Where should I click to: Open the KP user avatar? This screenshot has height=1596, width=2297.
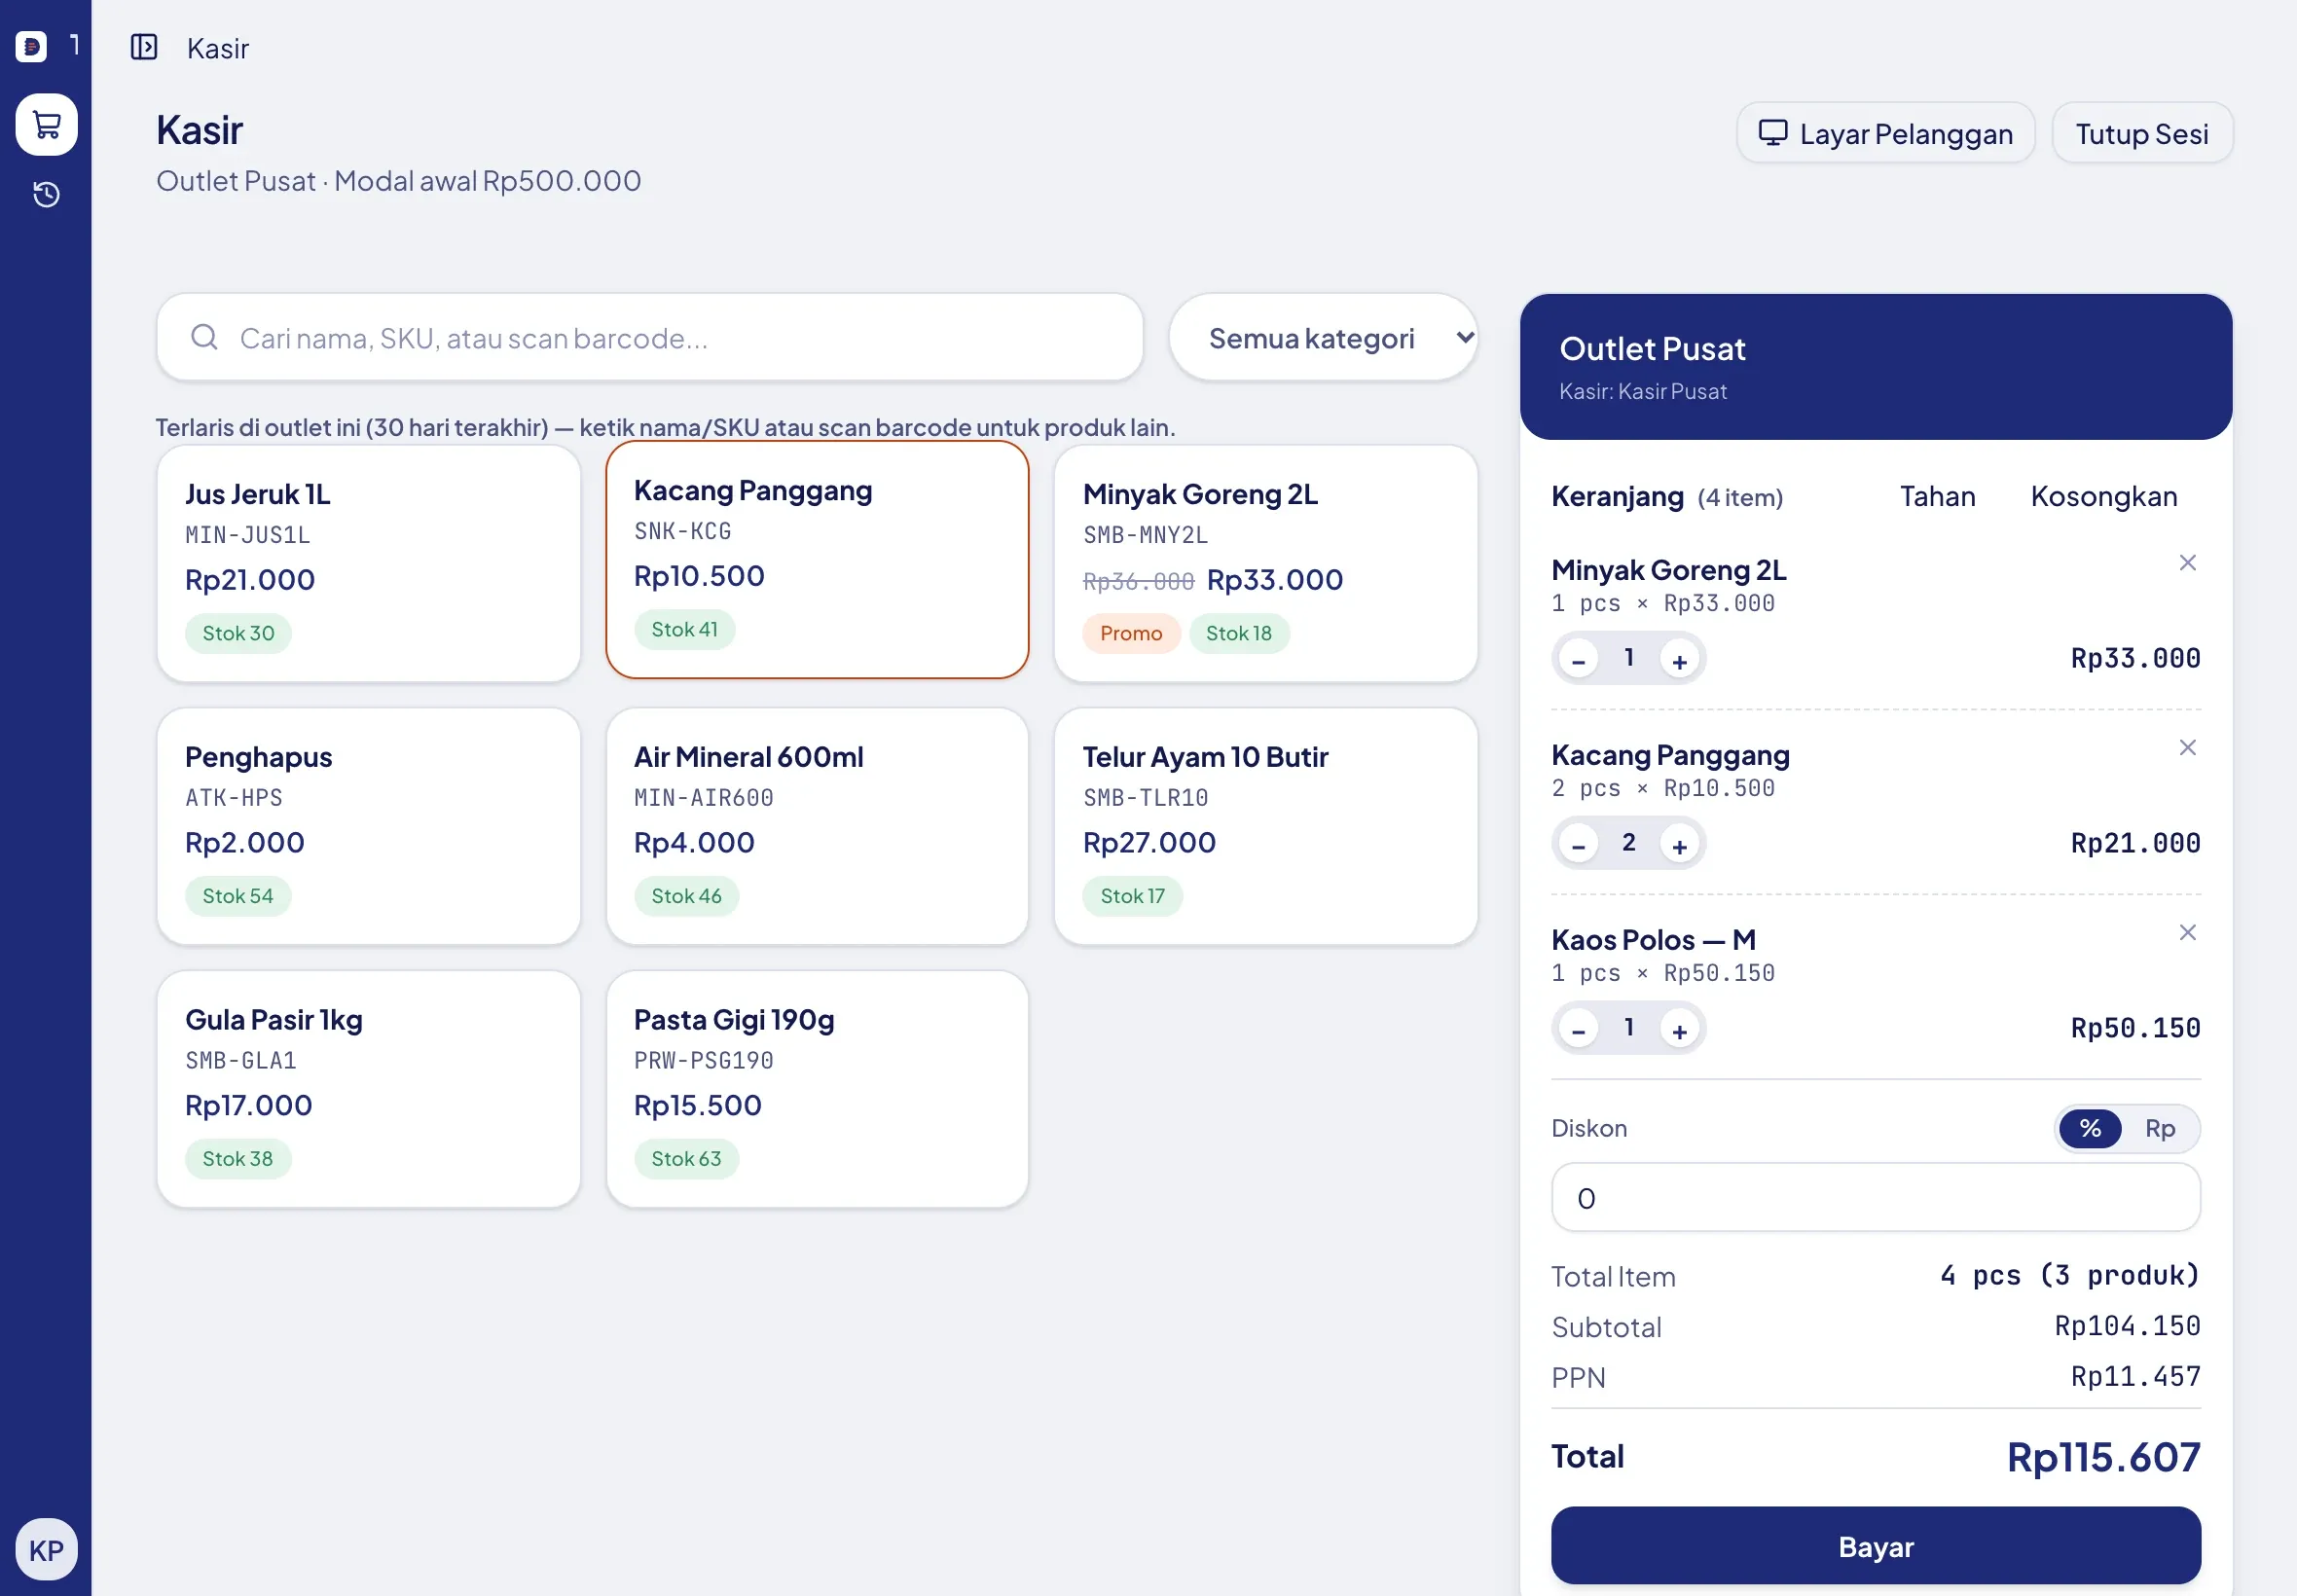46,1549
